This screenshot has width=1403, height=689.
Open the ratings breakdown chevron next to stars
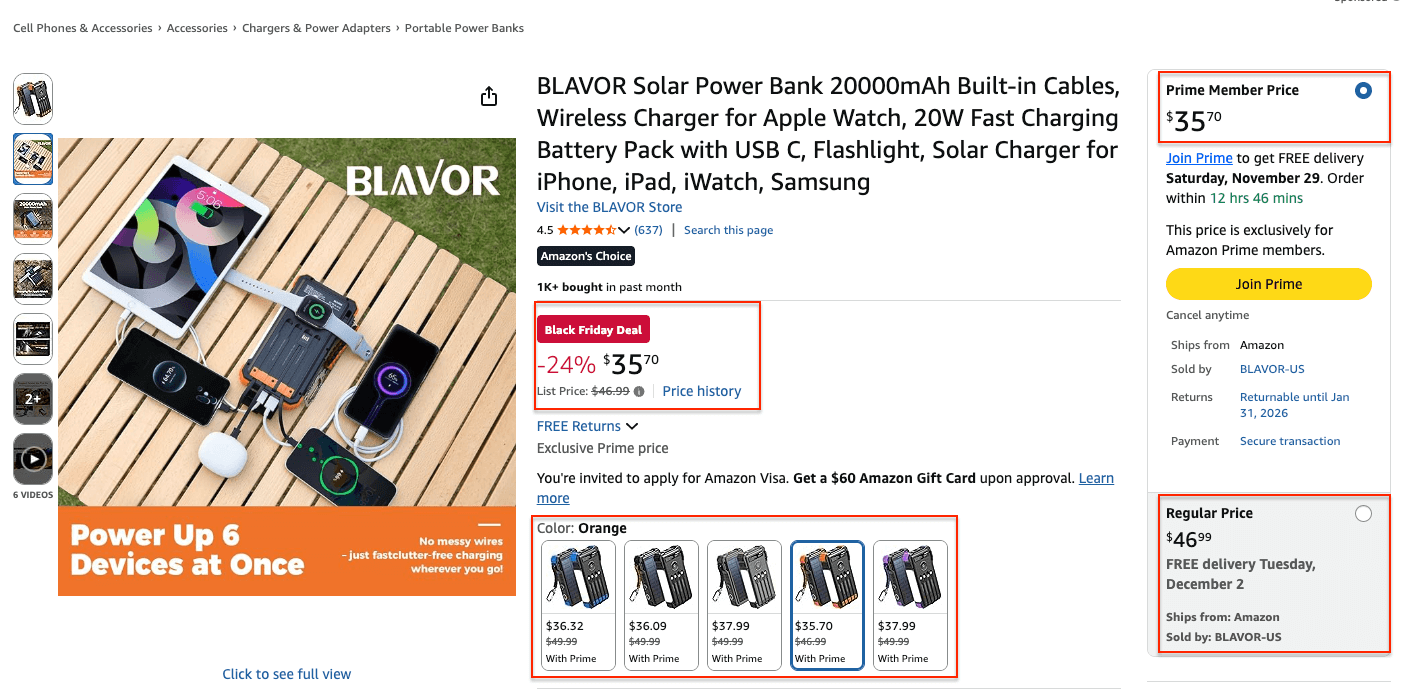click(625, 229)
